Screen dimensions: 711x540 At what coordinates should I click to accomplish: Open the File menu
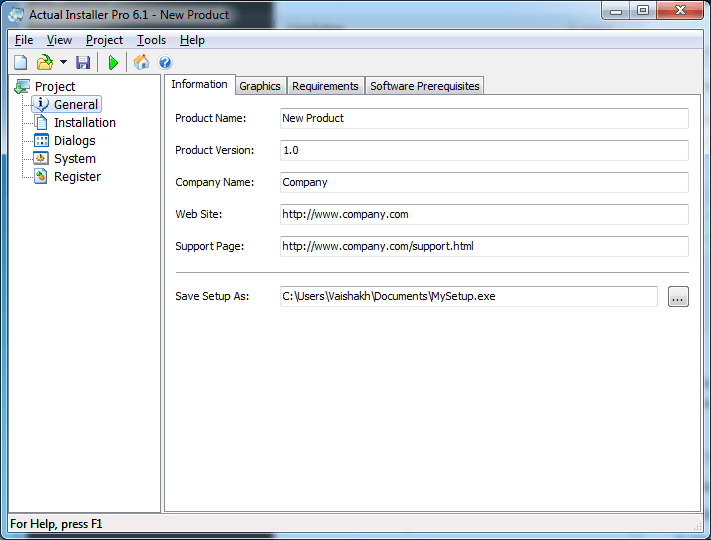click(x=24, y=40)
